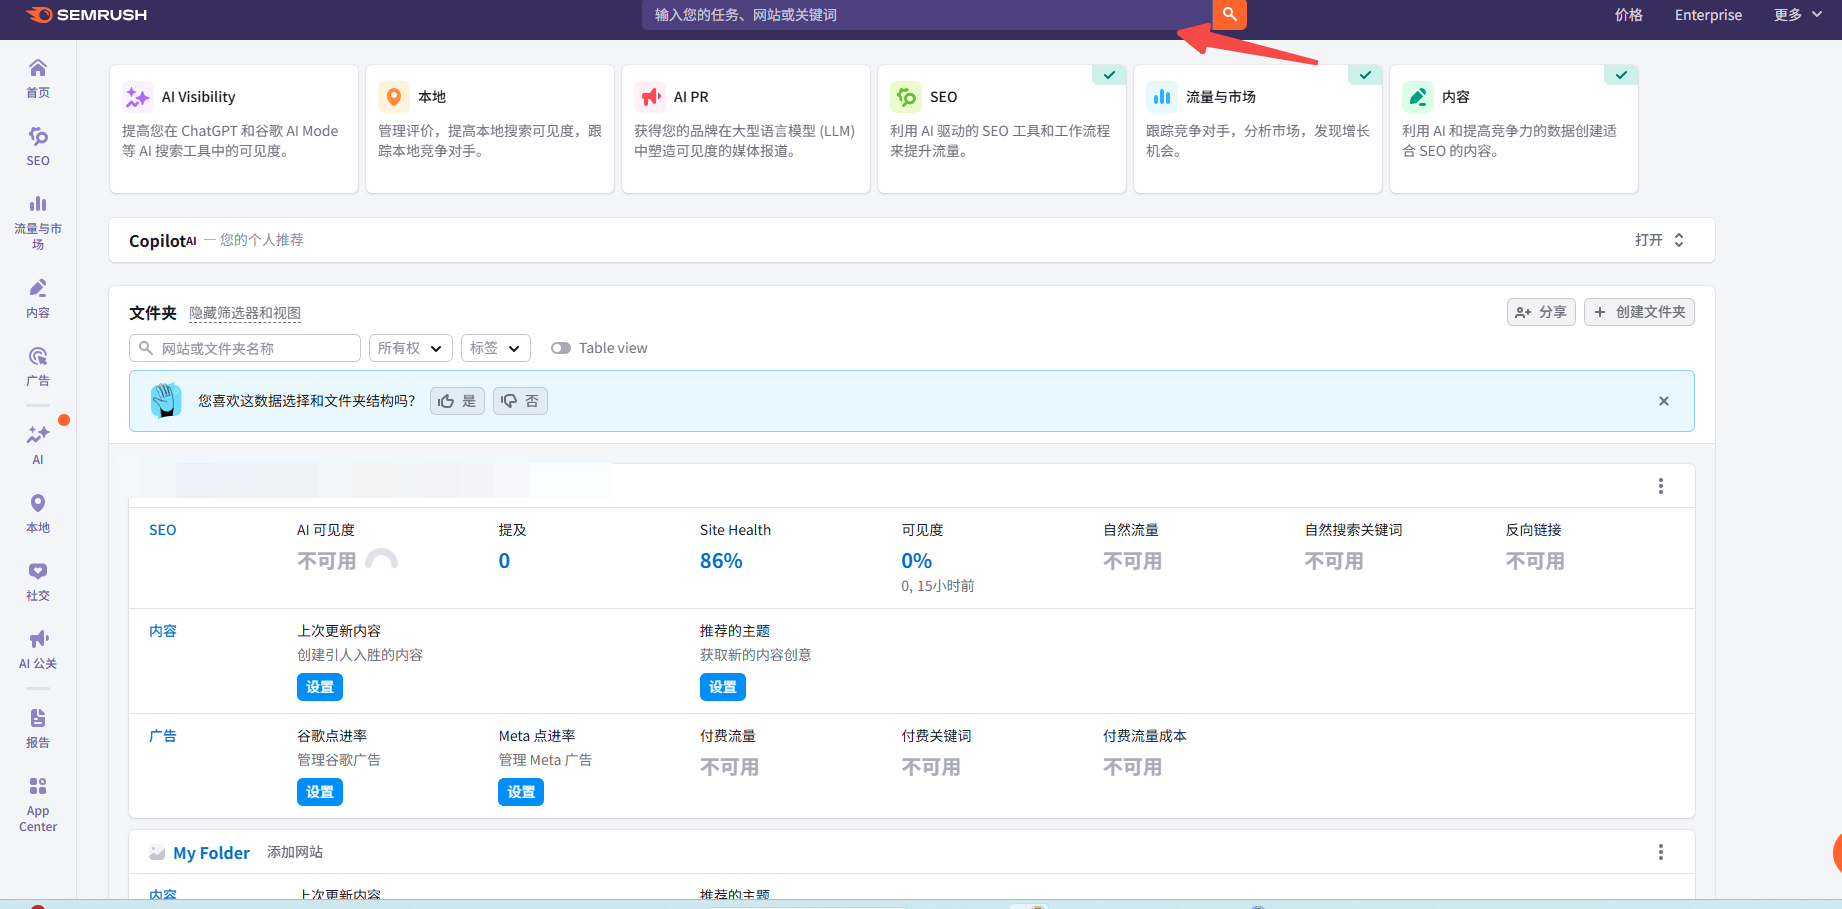
Task: Open App Center from the sidebar
Action: 37,800
